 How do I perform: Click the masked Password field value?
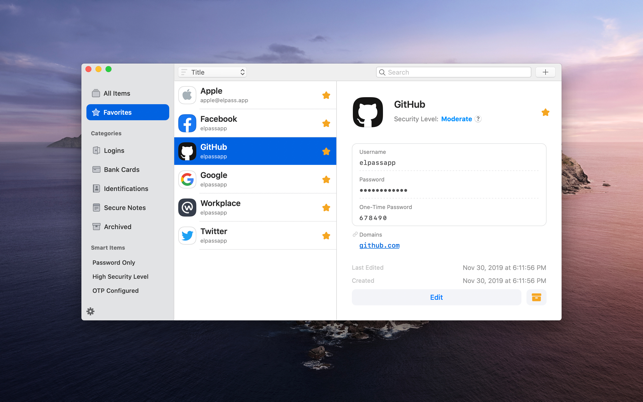click(x=383, y=190)
